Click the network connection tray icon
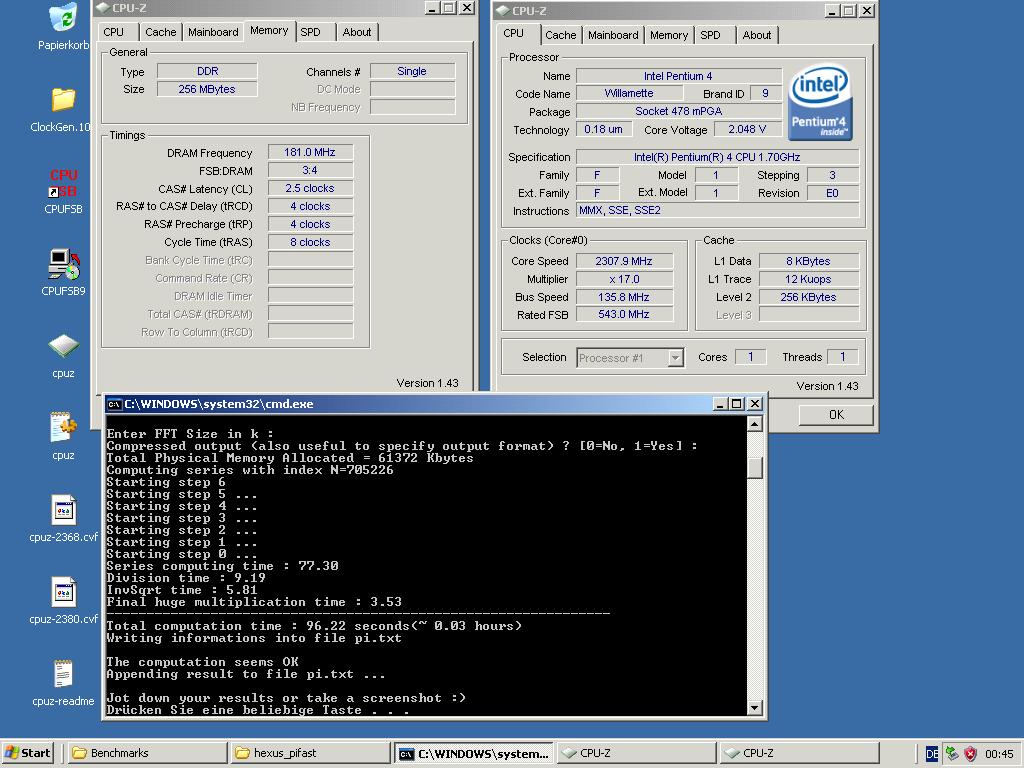Viewport: 1024px width, 768px height. coord(952,754)
